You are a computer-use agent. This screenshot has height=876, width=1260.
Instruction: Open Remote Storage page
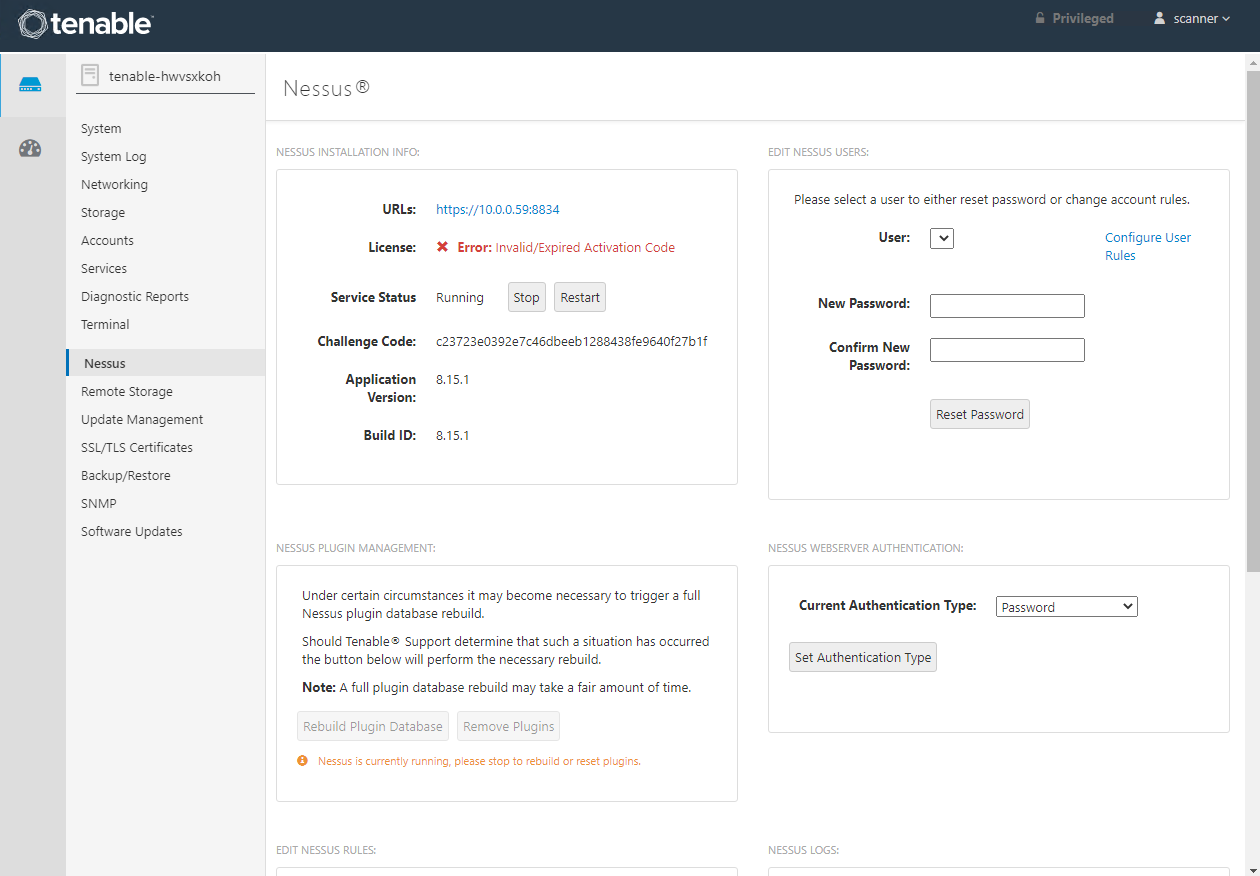127,391
